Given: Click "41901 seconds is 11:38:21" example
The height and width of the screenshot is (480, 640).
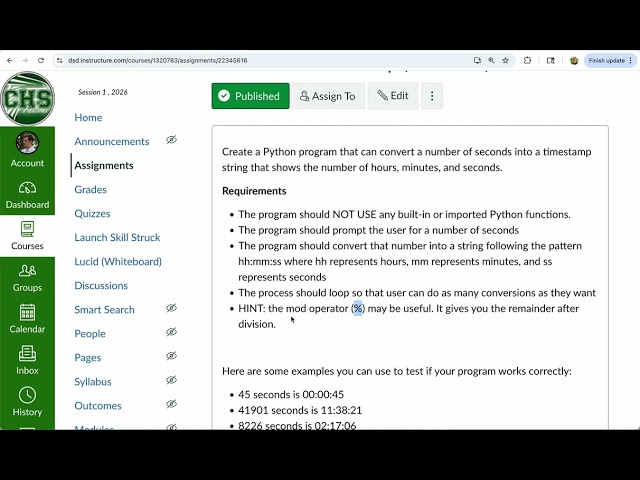Looking at the screenshot, I should 300,410.
